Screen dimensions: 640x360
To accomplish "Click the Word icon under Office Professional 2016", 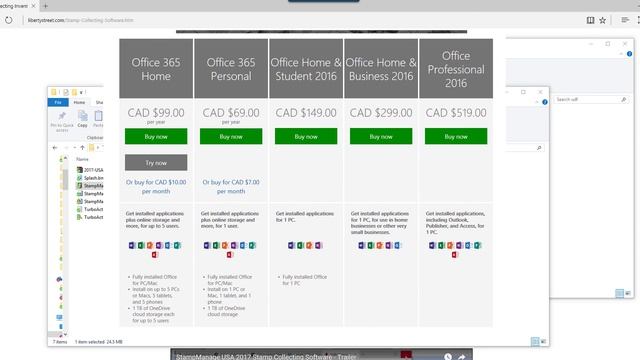I will tap(432, 245).
